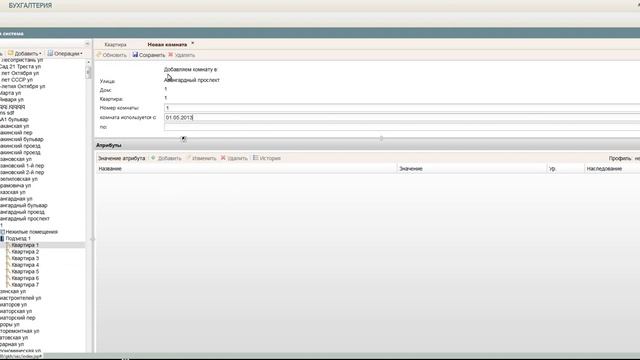Image resolution: width=640 pixels, height=360 pixels.
Task: Click the 'лет Октября ул' street row
Action: coord(19,73)
